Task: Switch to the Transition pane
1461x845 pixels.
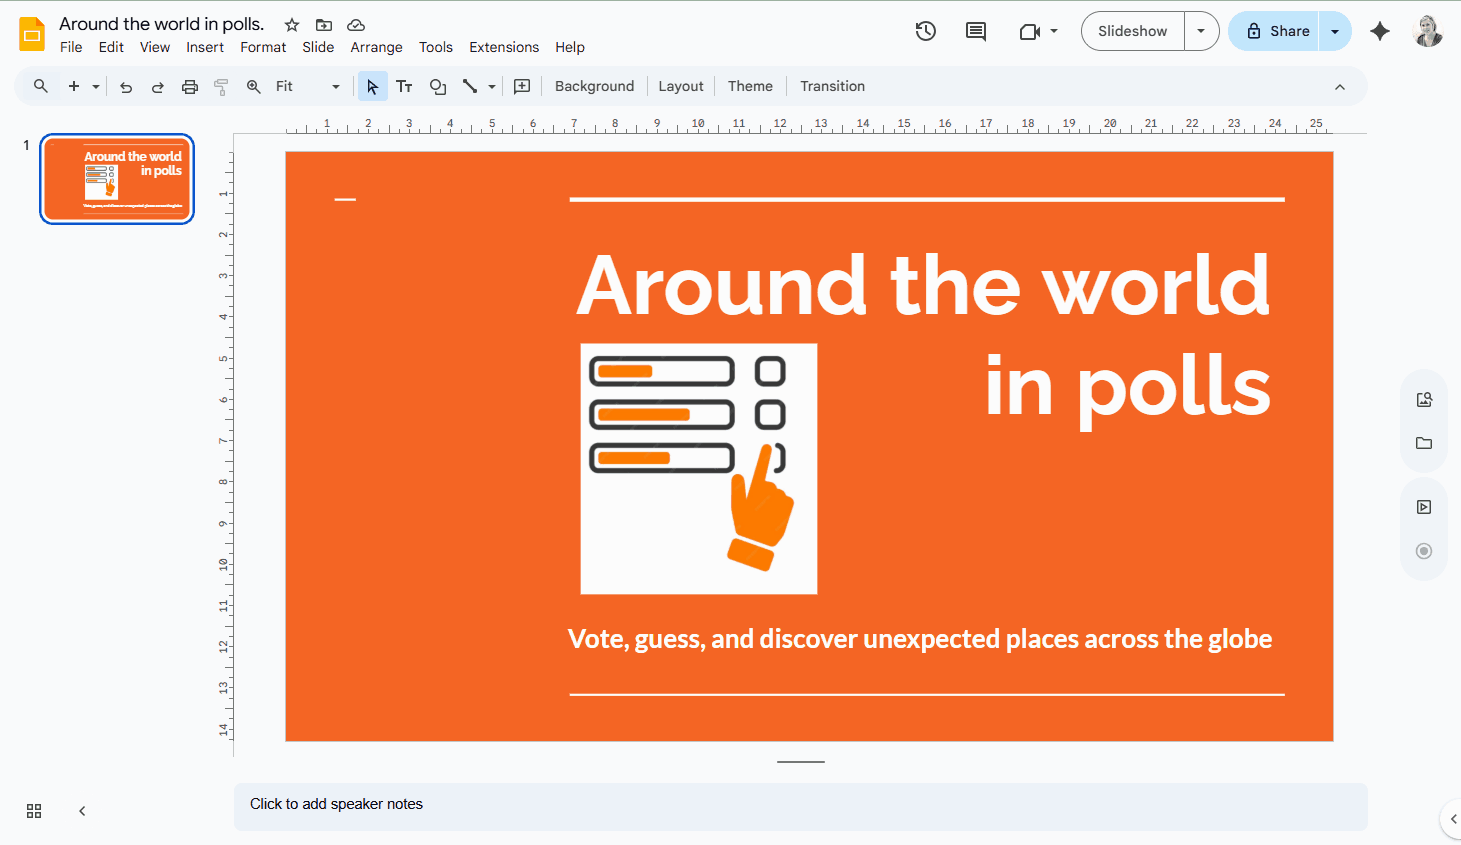Action: point(832,86)
